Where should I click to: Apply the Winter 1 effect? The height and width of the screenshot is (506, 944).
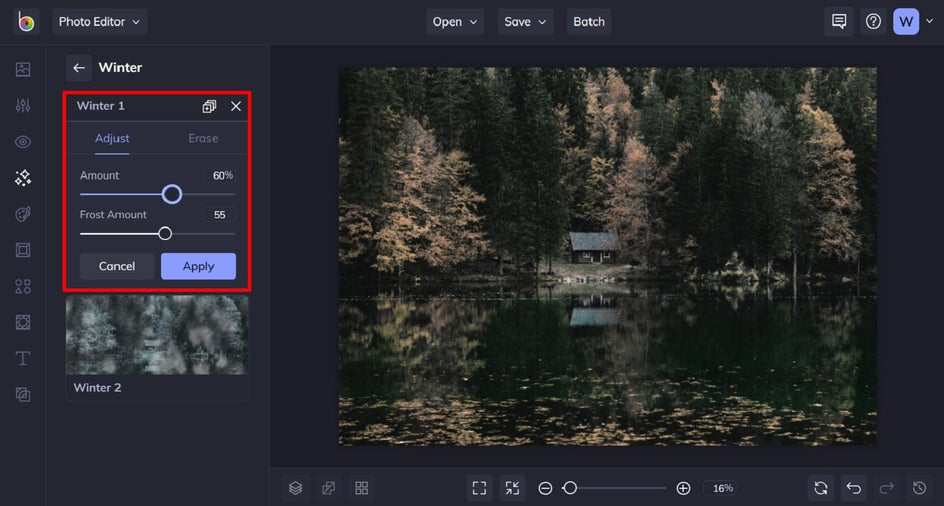click(198, 266)
